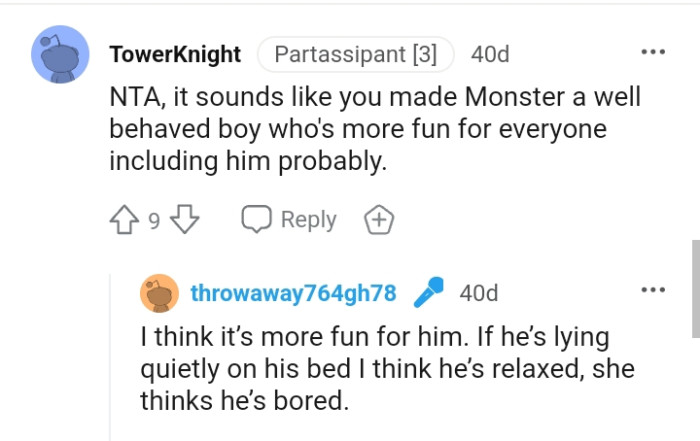This screenshot has width=700, height=441.
Task: Visit throwaway764gh78's user profile link
Action: pos(294,293)
